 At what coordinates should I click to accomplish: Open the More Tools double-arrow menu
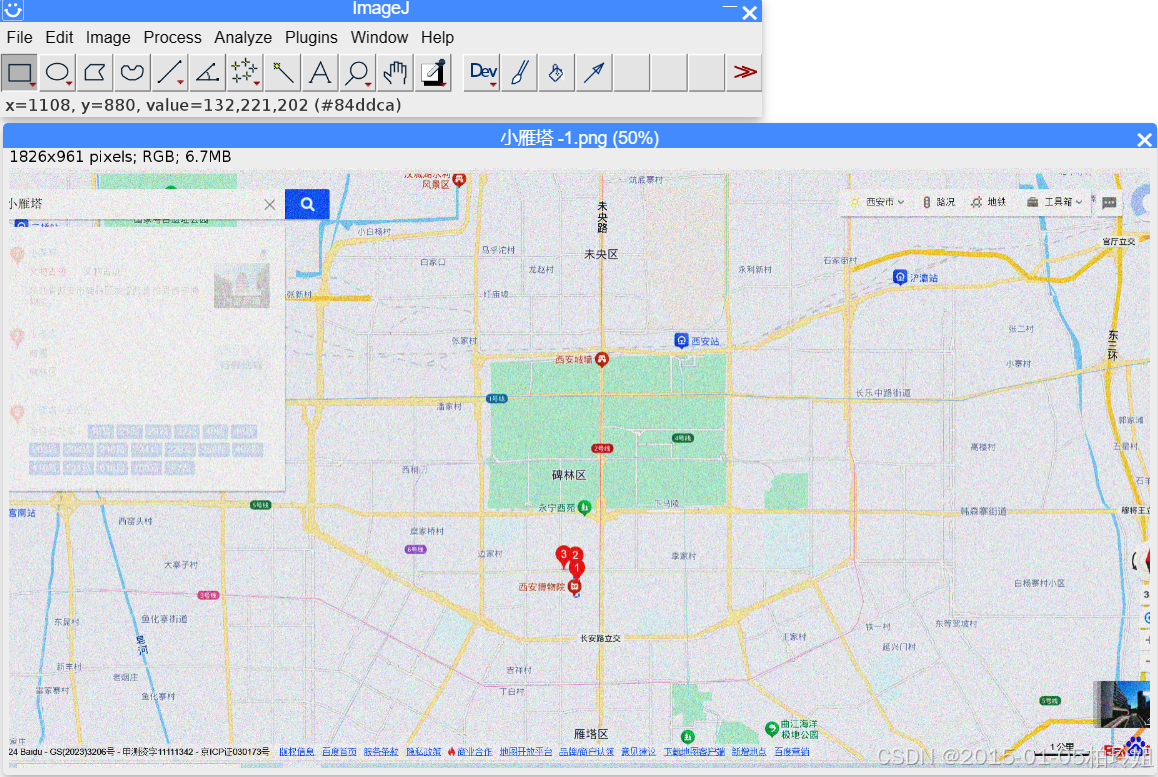[x=744, y=72]
